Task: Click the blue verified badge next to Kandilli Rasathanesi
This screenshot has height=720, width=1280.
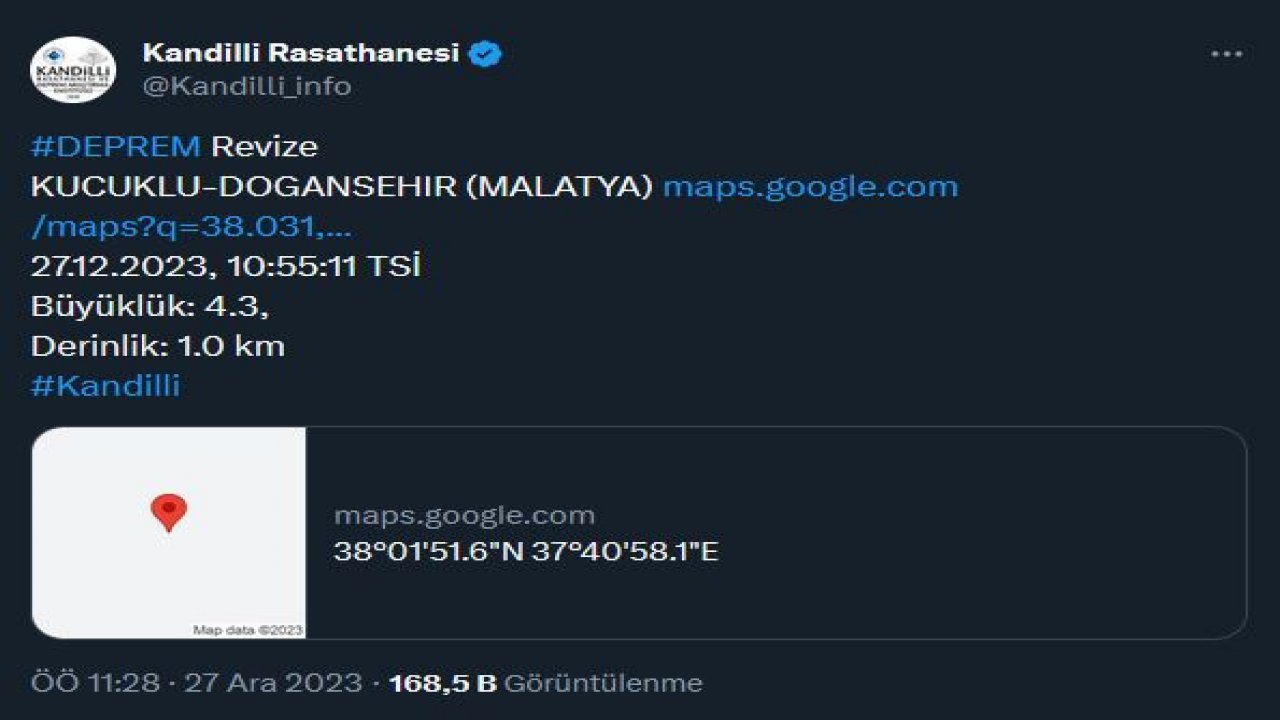Action: 486,55
